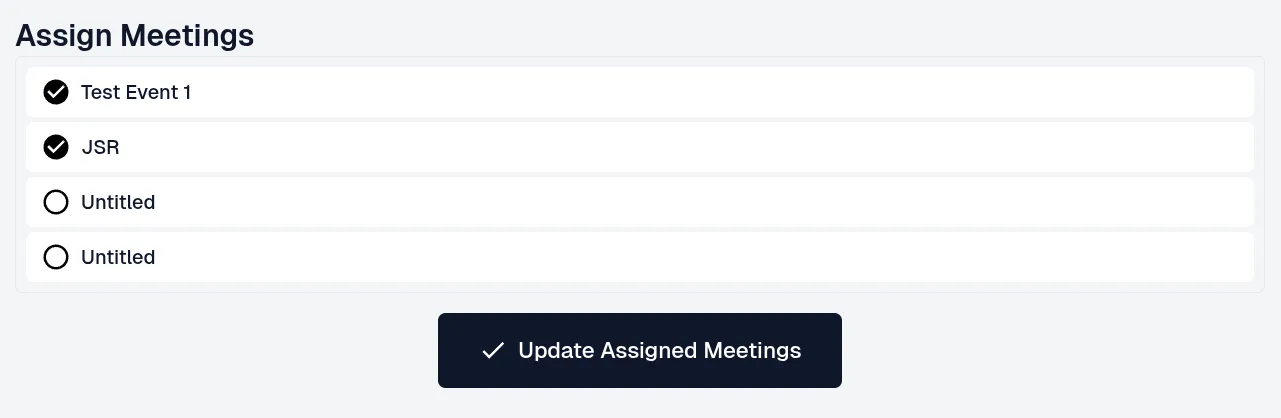Click the first "Untitled" label text
The width and height of the screenshot is (1281, 418).
[x=118, y=202]
